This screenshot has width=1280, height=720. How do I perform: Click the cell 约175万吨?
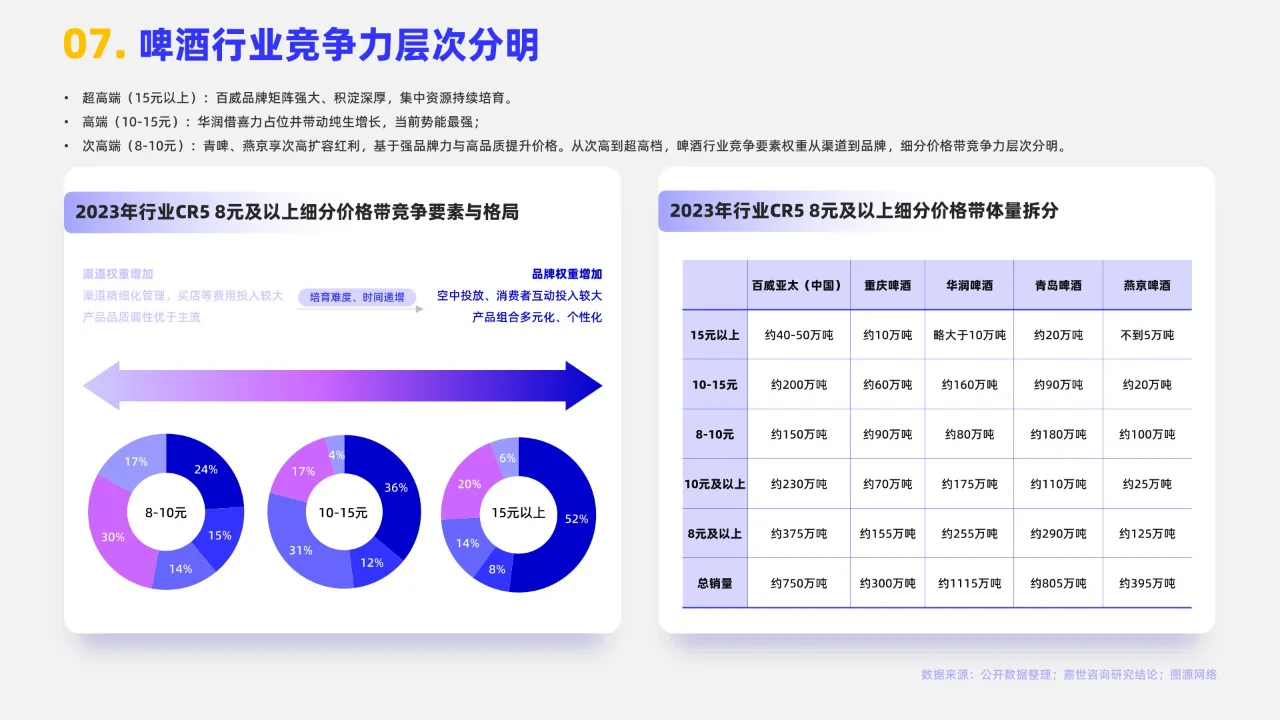[969, 484]
